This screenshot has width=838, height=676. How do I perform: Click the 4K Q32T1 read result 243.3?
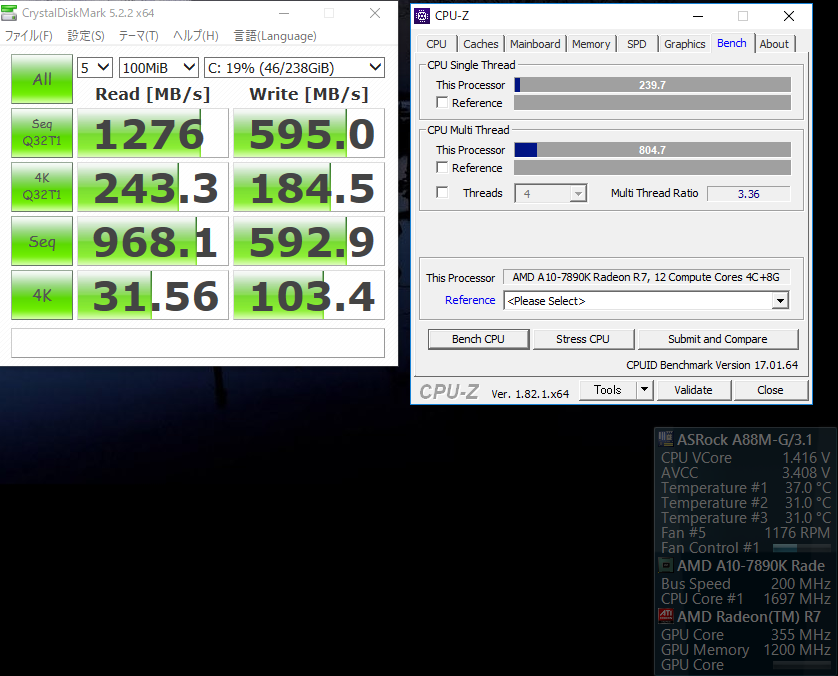tap(153, 187)
